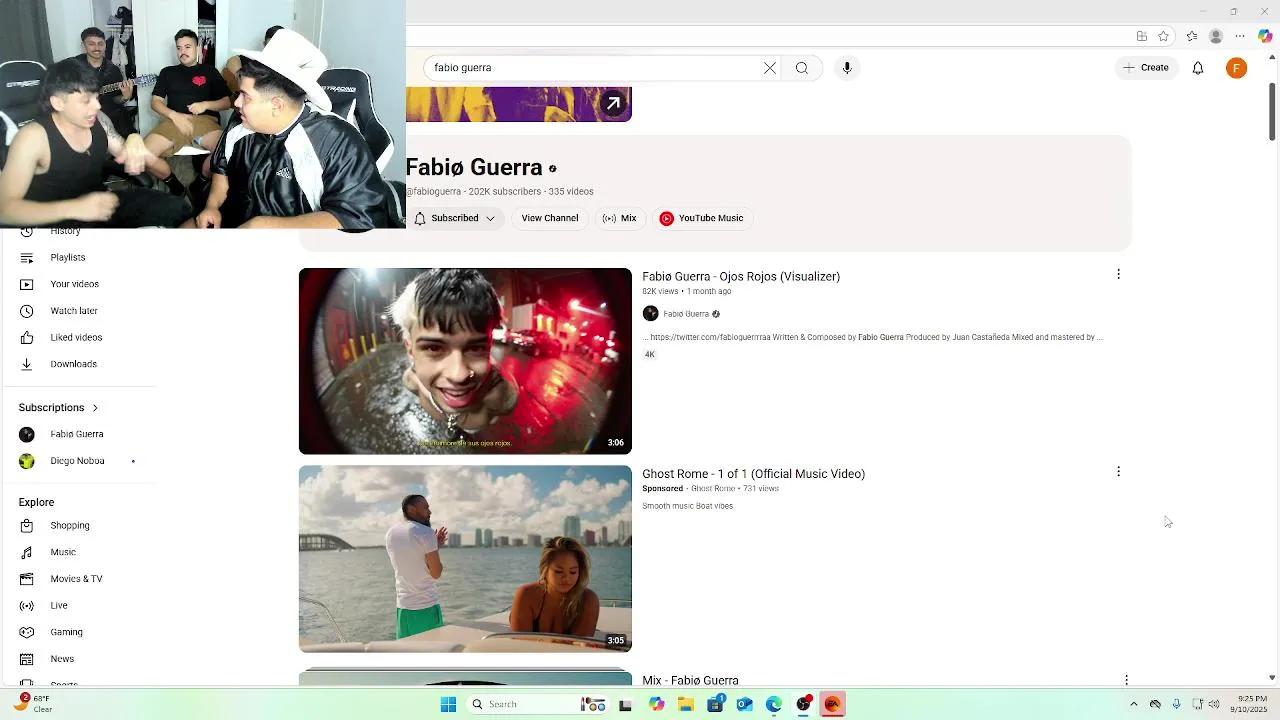Image resolution: width=1280 pixels, height=720 pixels.
Task: Click Fabio Guerra channel name under Ojos Rojos
Action: tap(686, 314)
